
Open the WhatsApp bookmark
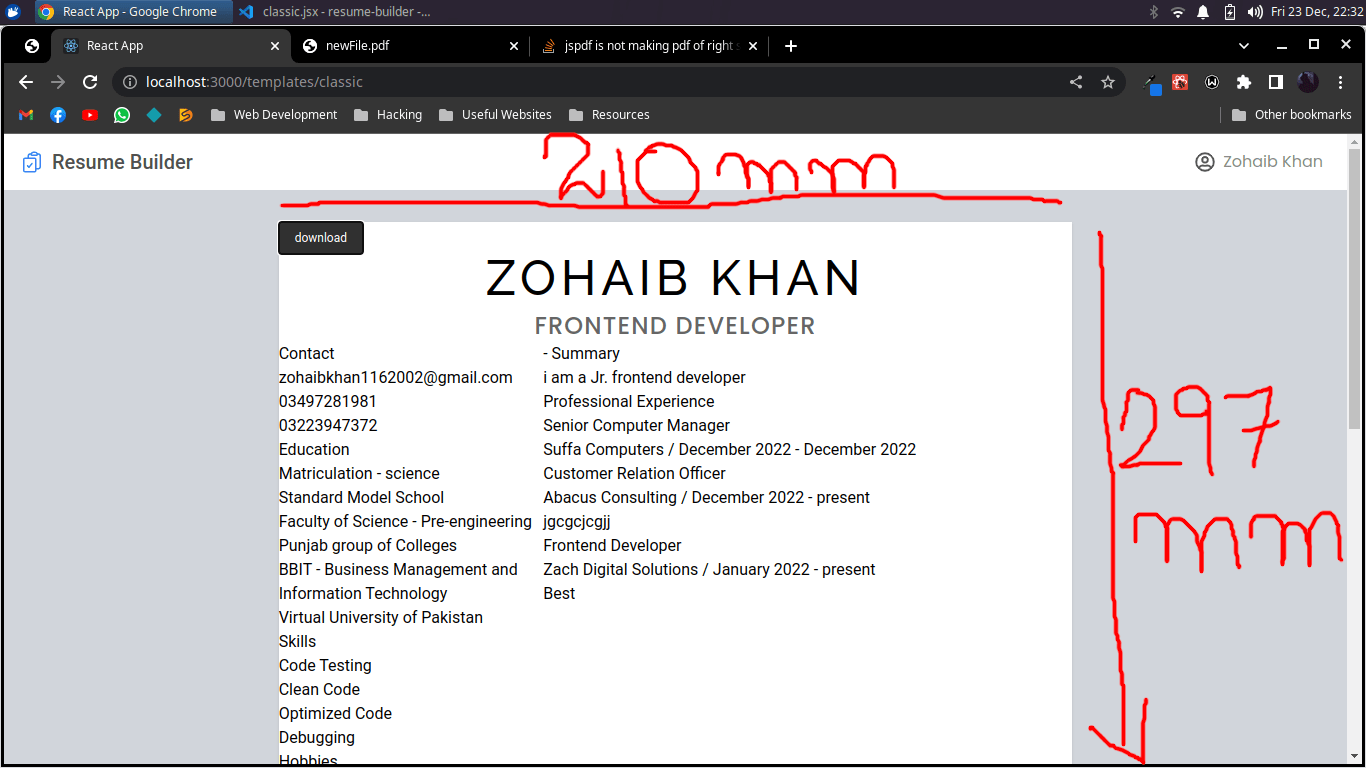coord(122,115)
